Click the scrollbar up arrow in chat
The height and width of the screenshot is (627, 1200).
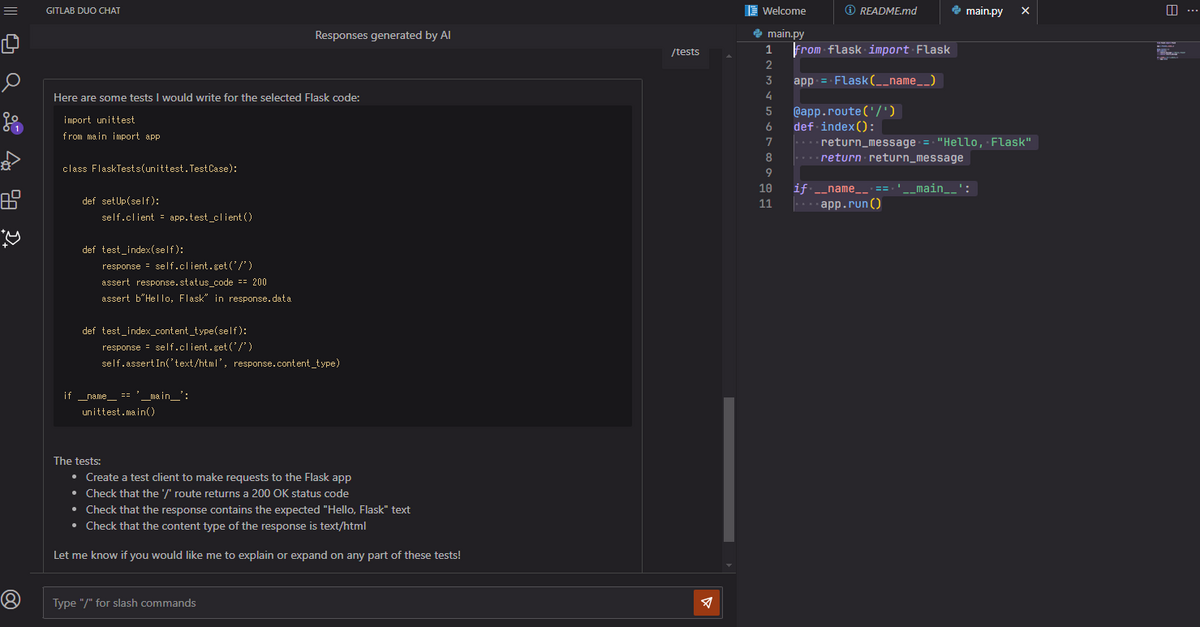point(728,56)
